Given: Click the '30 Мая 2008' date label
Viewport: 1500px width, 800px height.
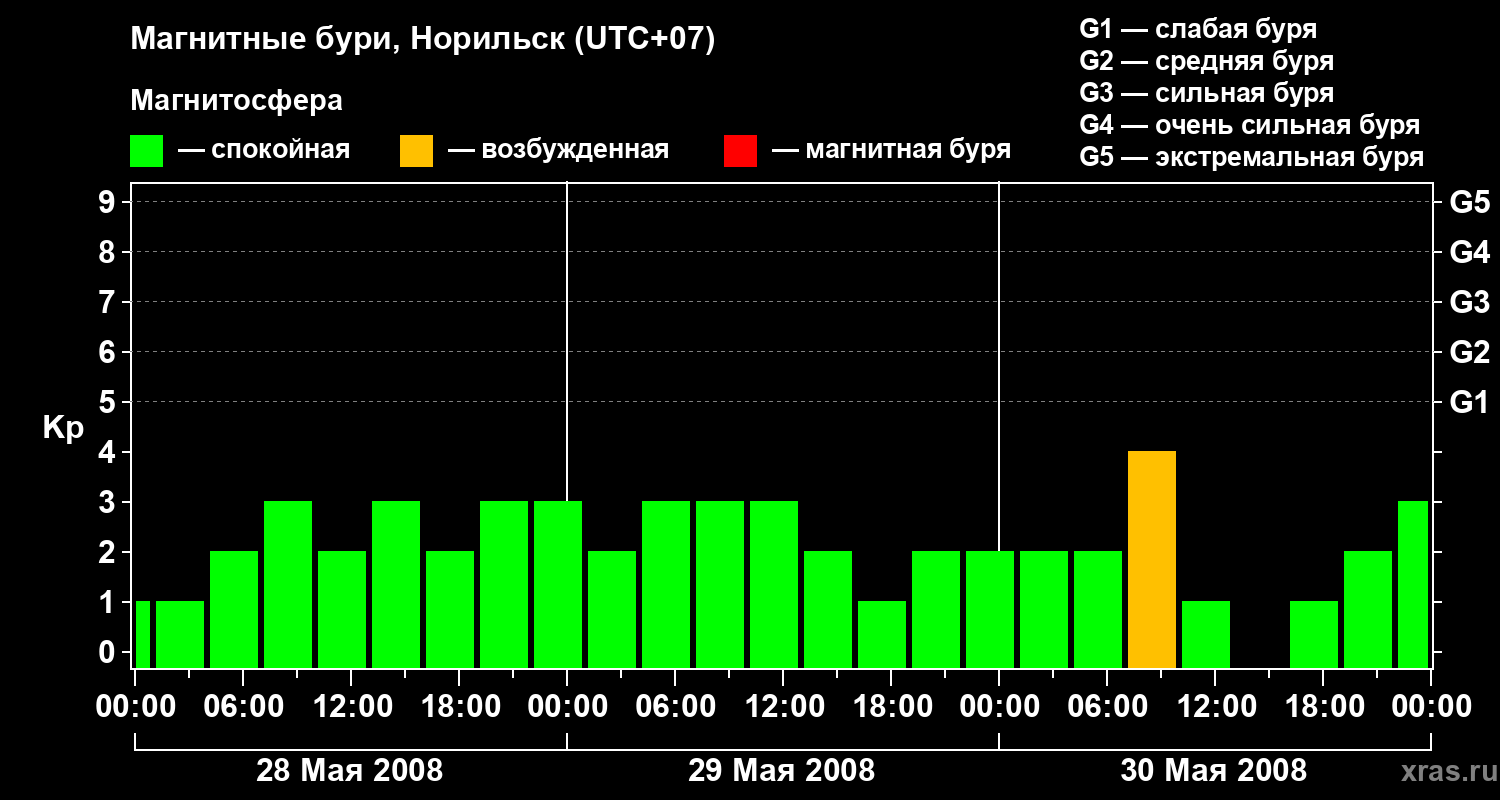Looking at the screenshot, I should [x=1213, y=771].
